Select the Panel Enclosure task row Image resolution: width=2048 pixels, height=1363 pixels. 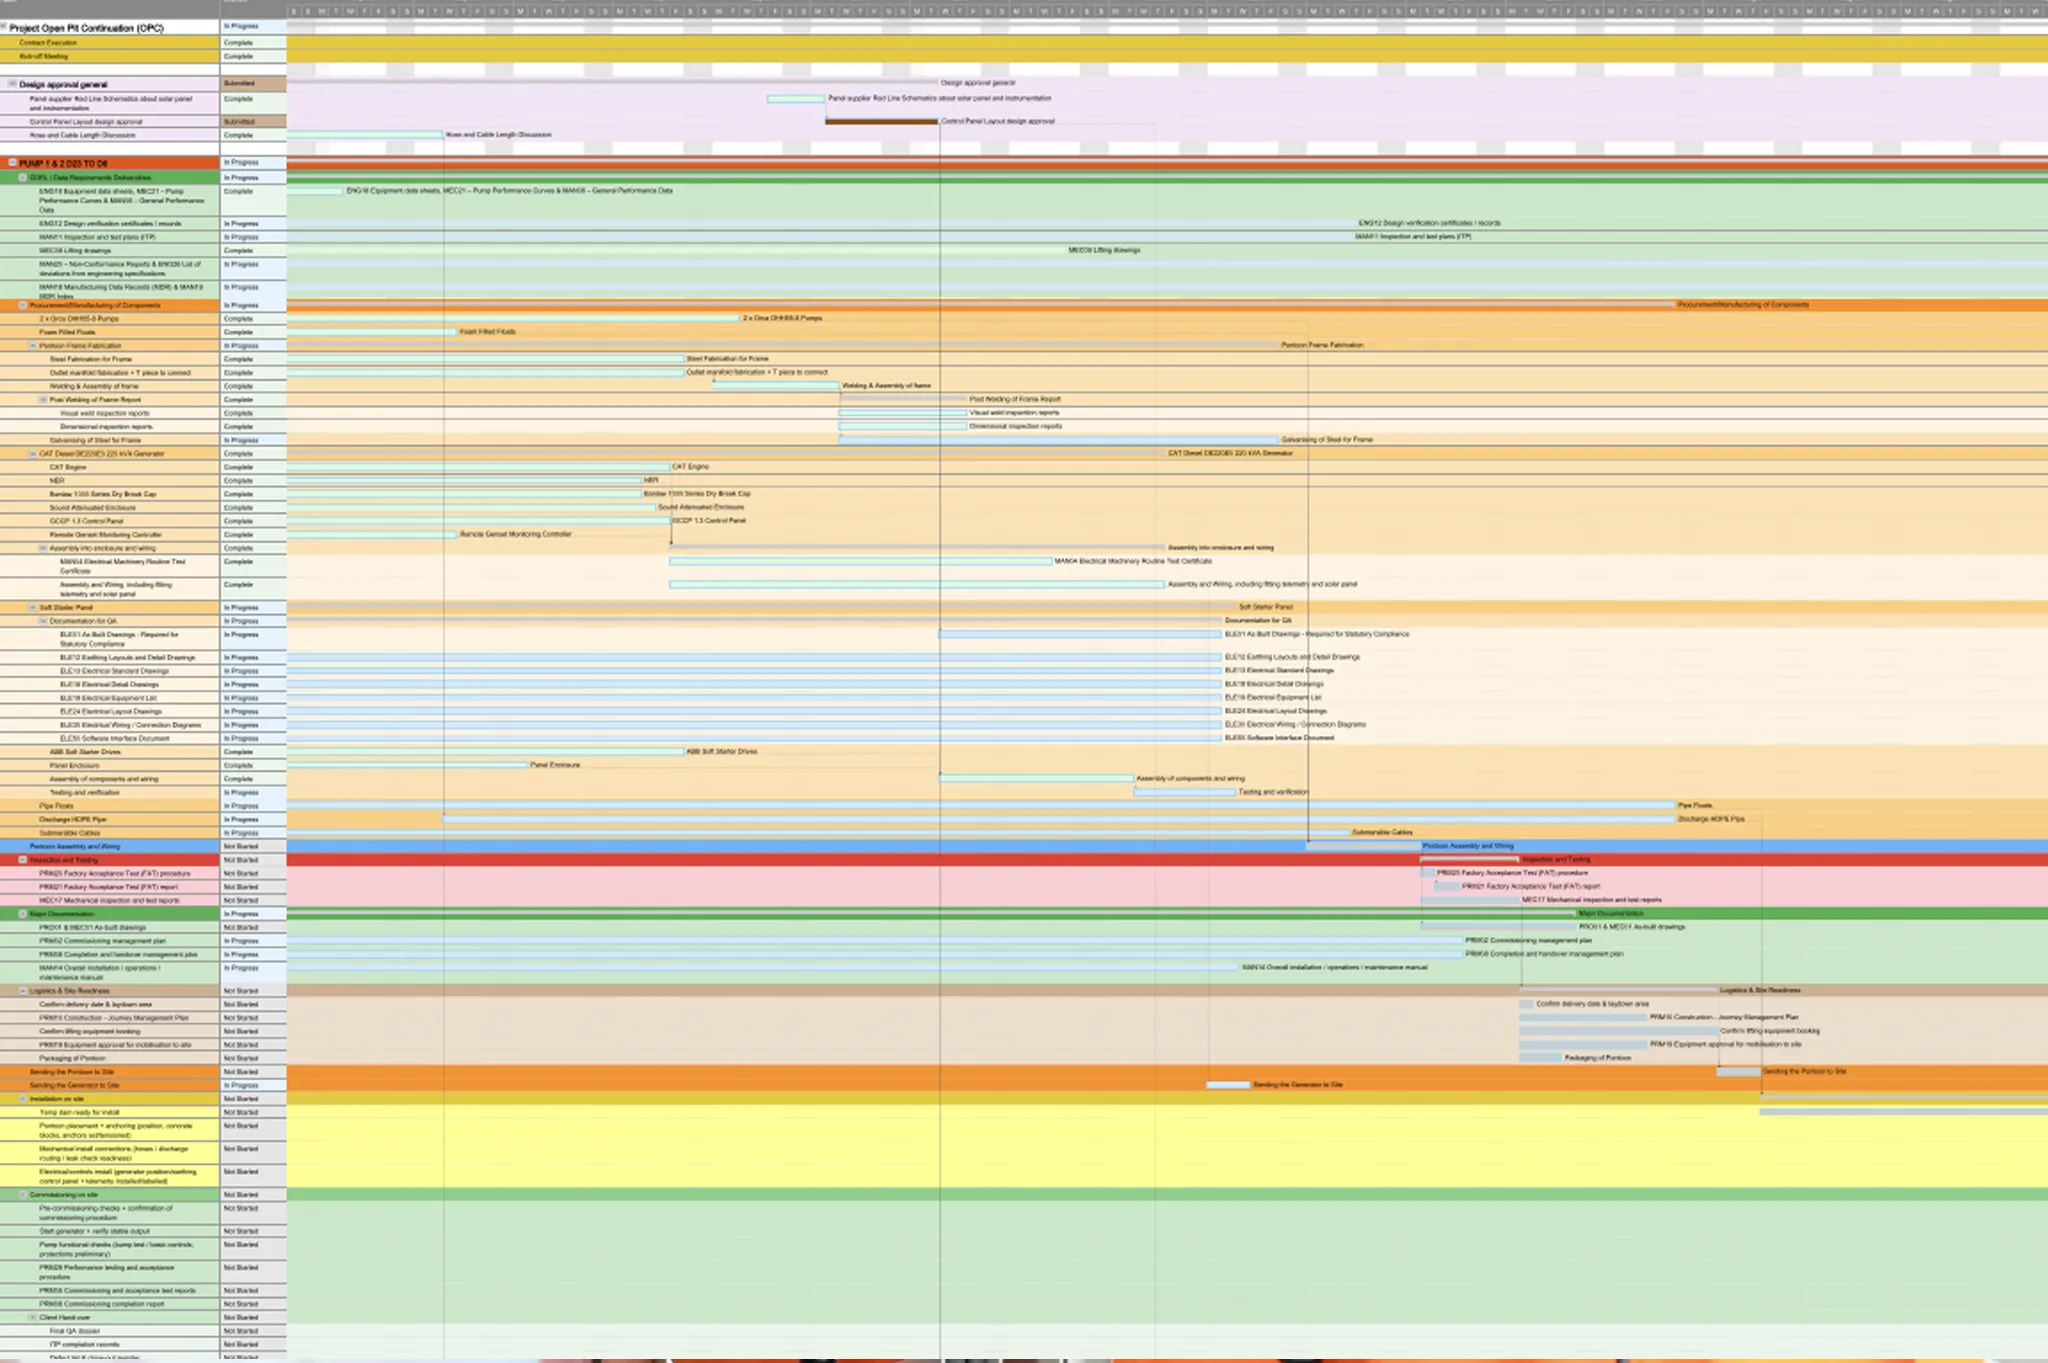110,765
